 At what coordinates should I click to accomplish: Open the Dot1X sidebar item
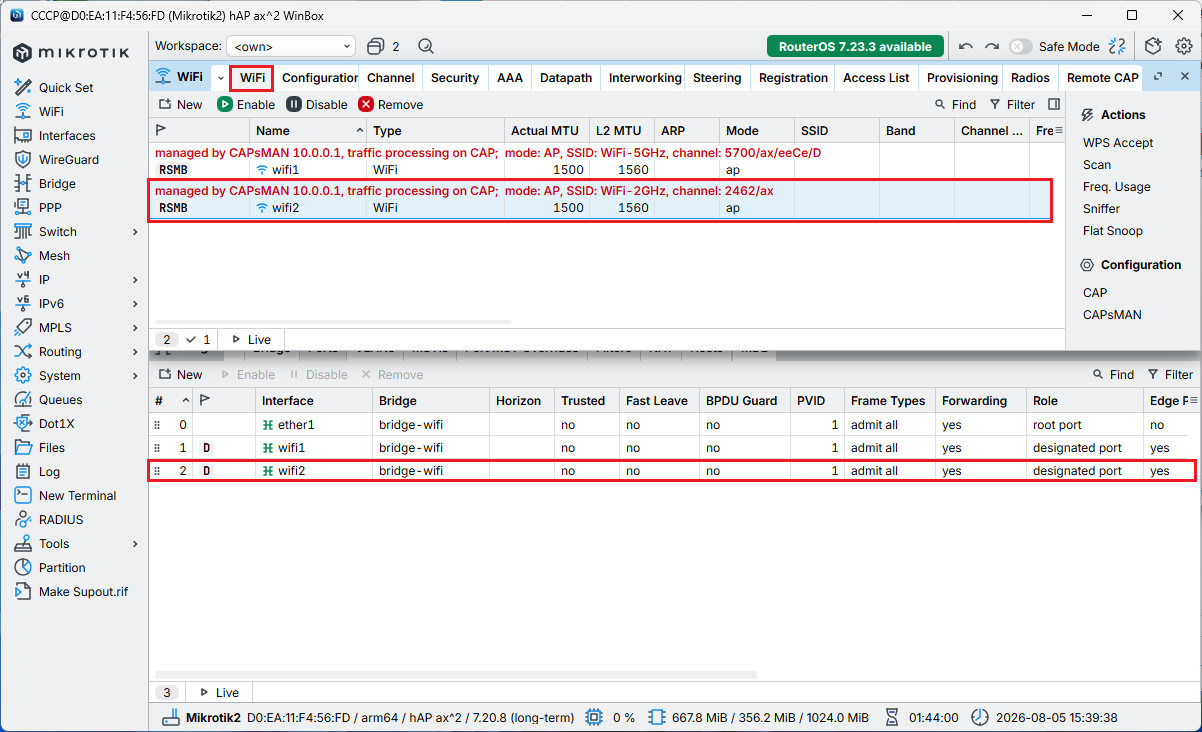pos(57,423)
